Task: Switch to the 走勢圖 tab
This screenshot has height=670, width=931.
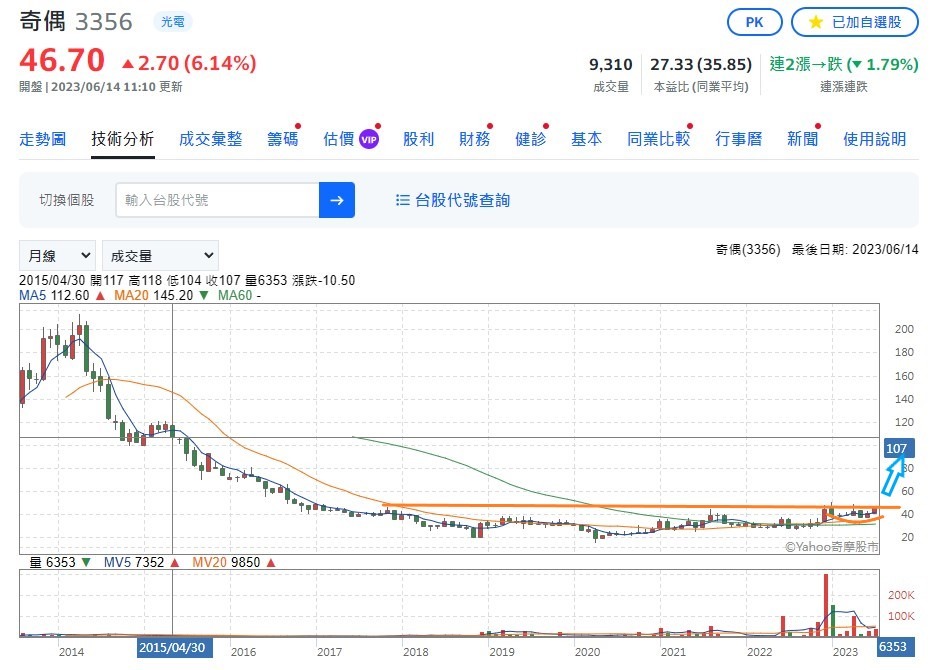Action: (x=43, y=139)
